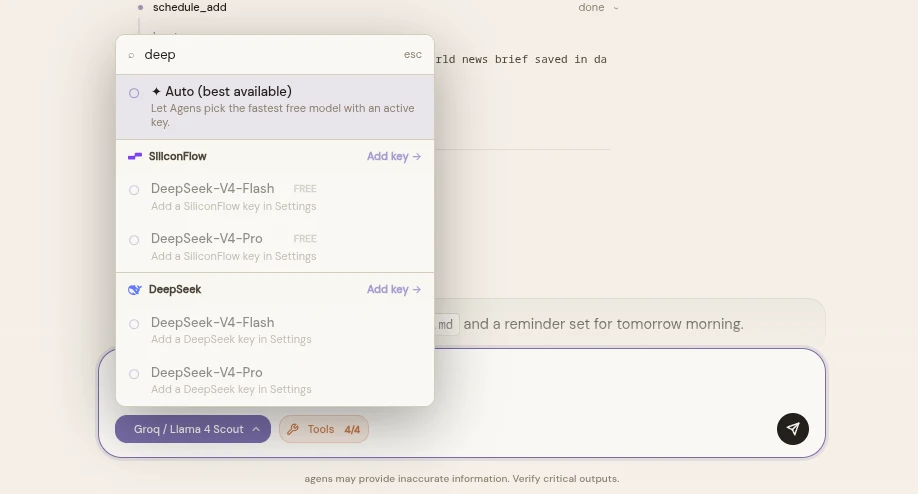This screenshot has height=494, width=918.
Task: Click the schedule_add tool call row
Action: click(x=378, y=8)
